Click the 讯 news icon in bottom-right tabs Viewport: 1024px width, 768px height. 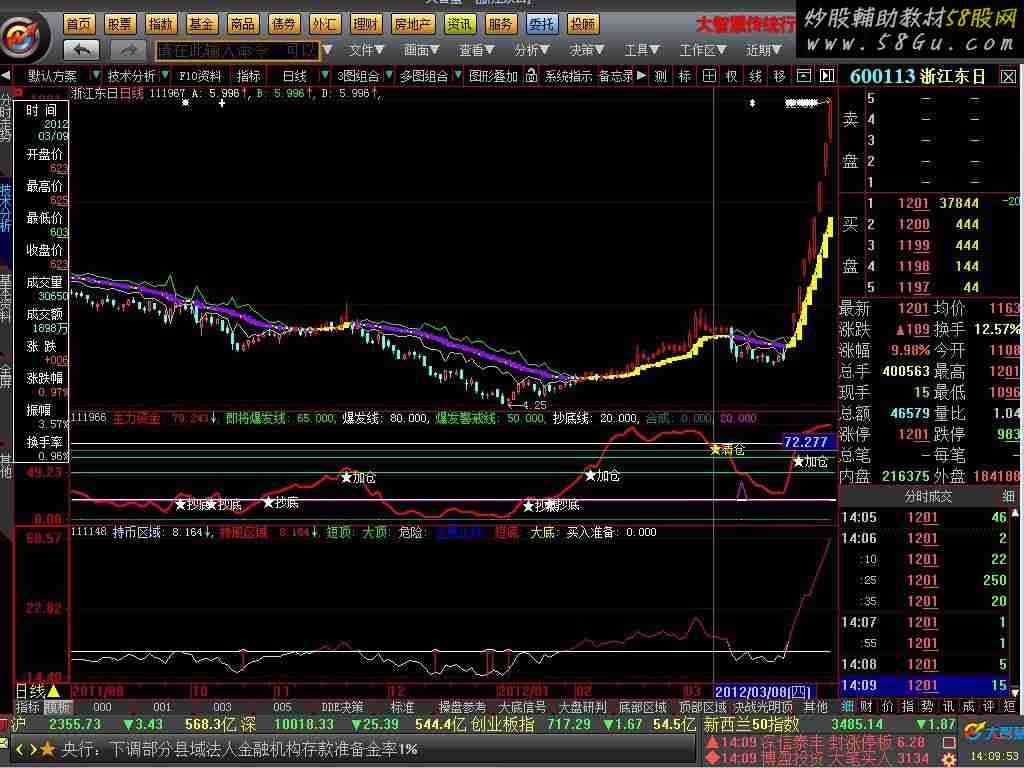(x=948, y=707)
